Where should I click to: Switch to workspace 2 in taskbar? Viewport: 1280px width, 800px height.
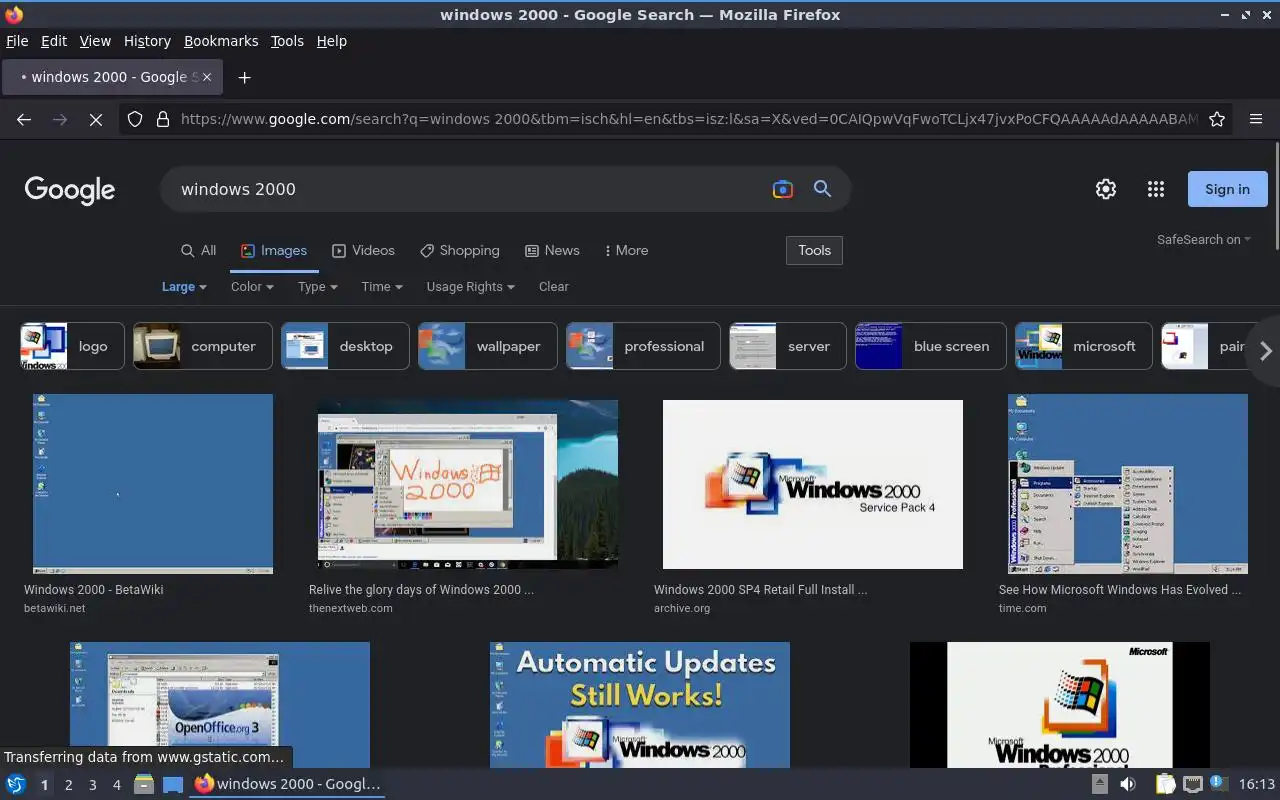[68, 785]
